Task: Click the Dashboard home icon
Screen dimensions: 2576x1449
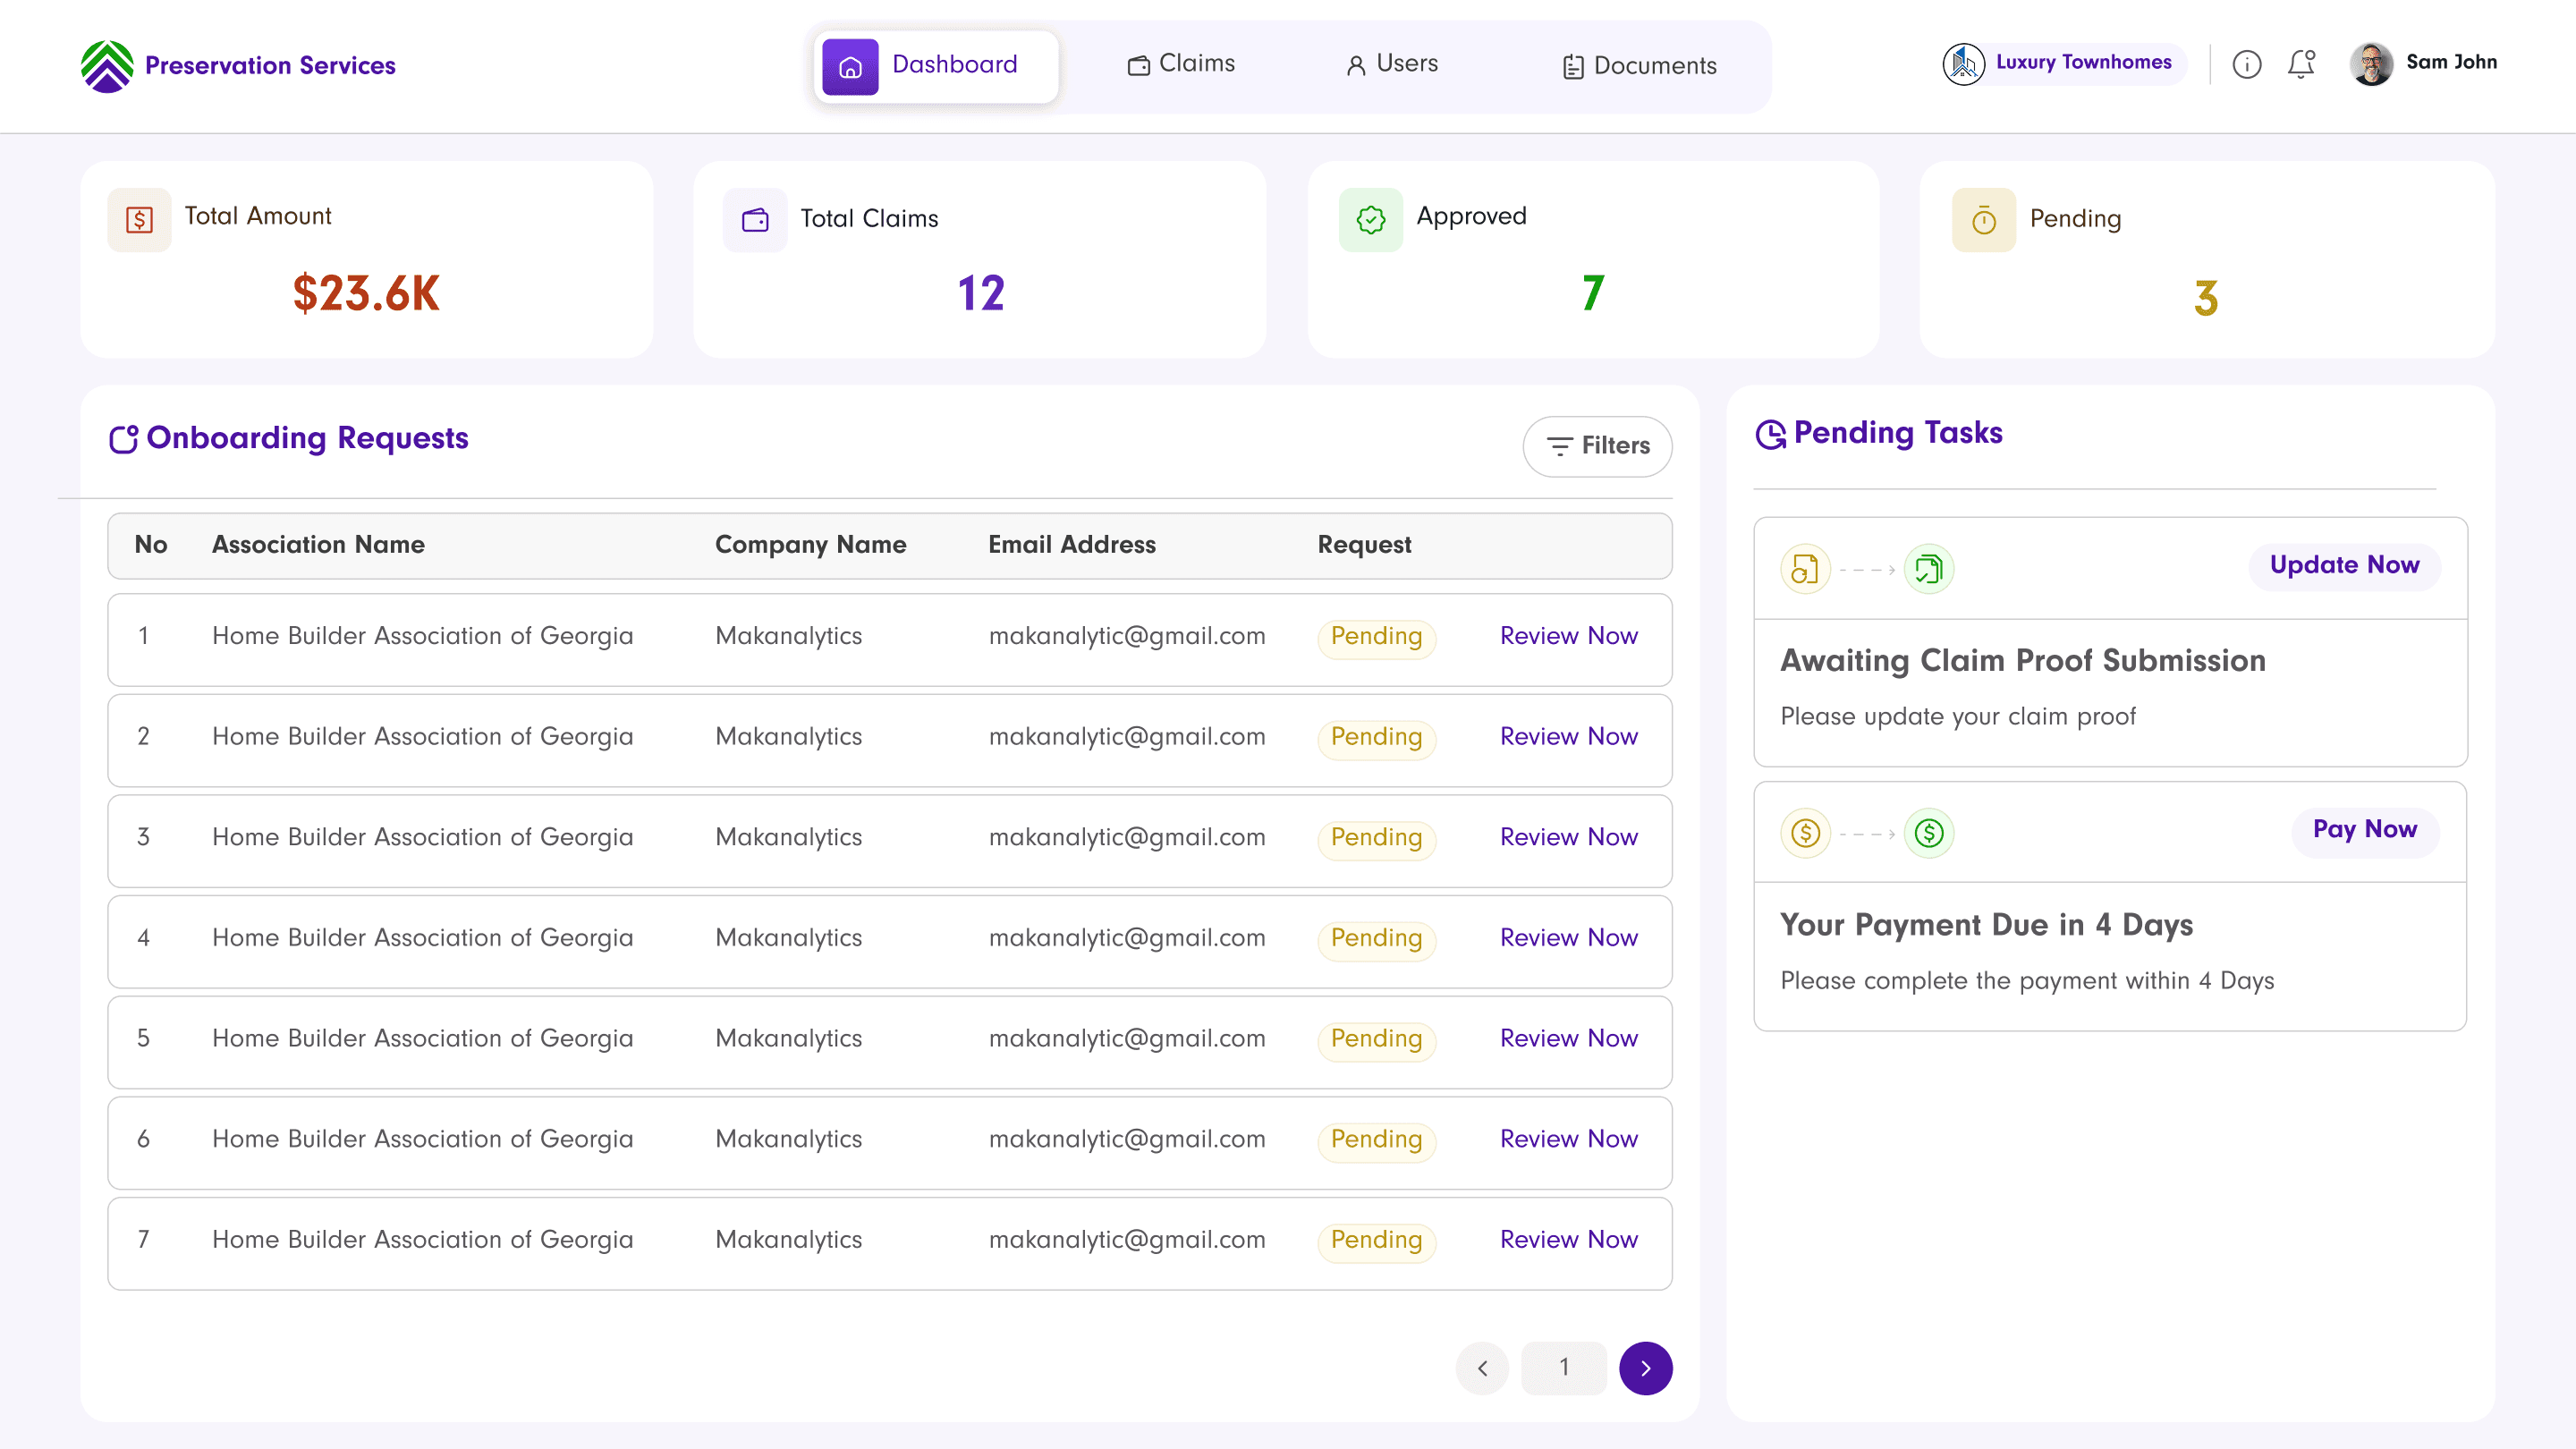Action: coord(850,67)
